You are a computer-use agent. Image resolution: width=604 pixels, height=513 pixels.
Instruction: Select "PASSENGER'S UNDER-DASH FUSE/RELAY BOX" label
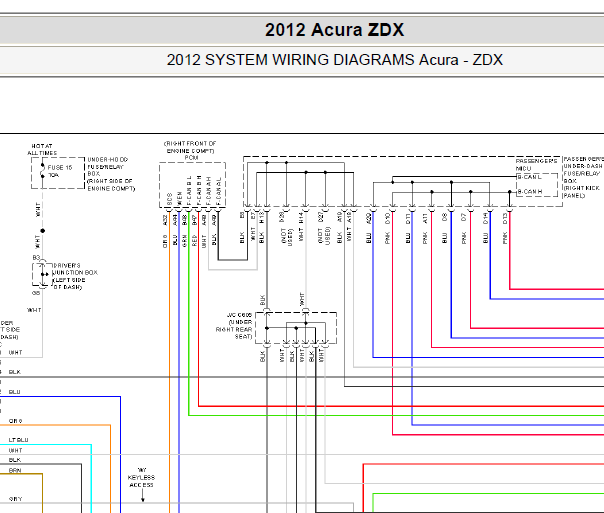[x=582, y=170]
